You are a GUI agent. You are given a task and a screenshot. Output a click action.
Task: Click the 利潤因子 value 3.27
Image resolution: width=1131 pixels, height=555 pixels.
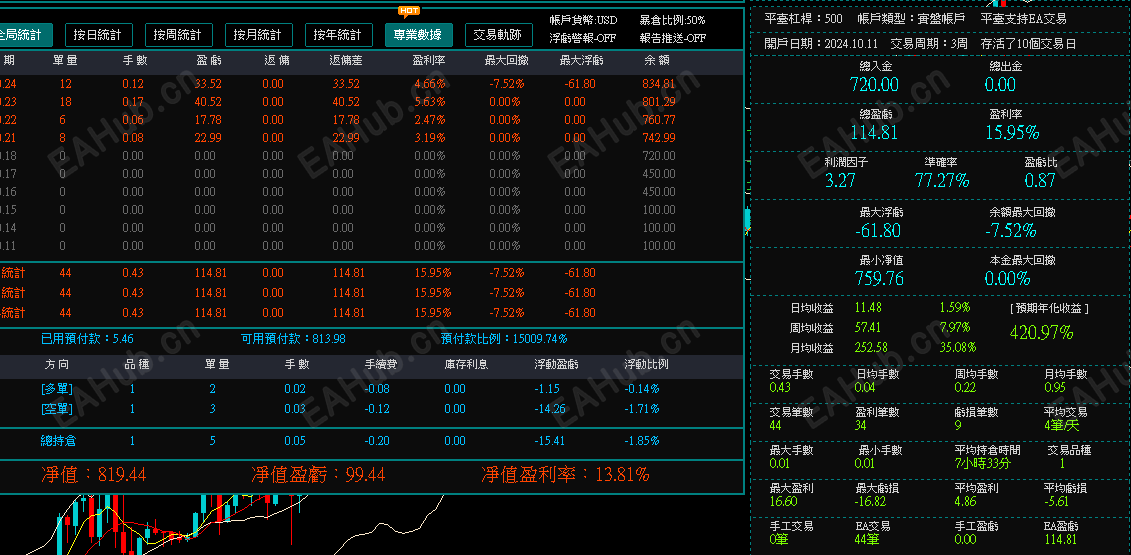[840, 180]
